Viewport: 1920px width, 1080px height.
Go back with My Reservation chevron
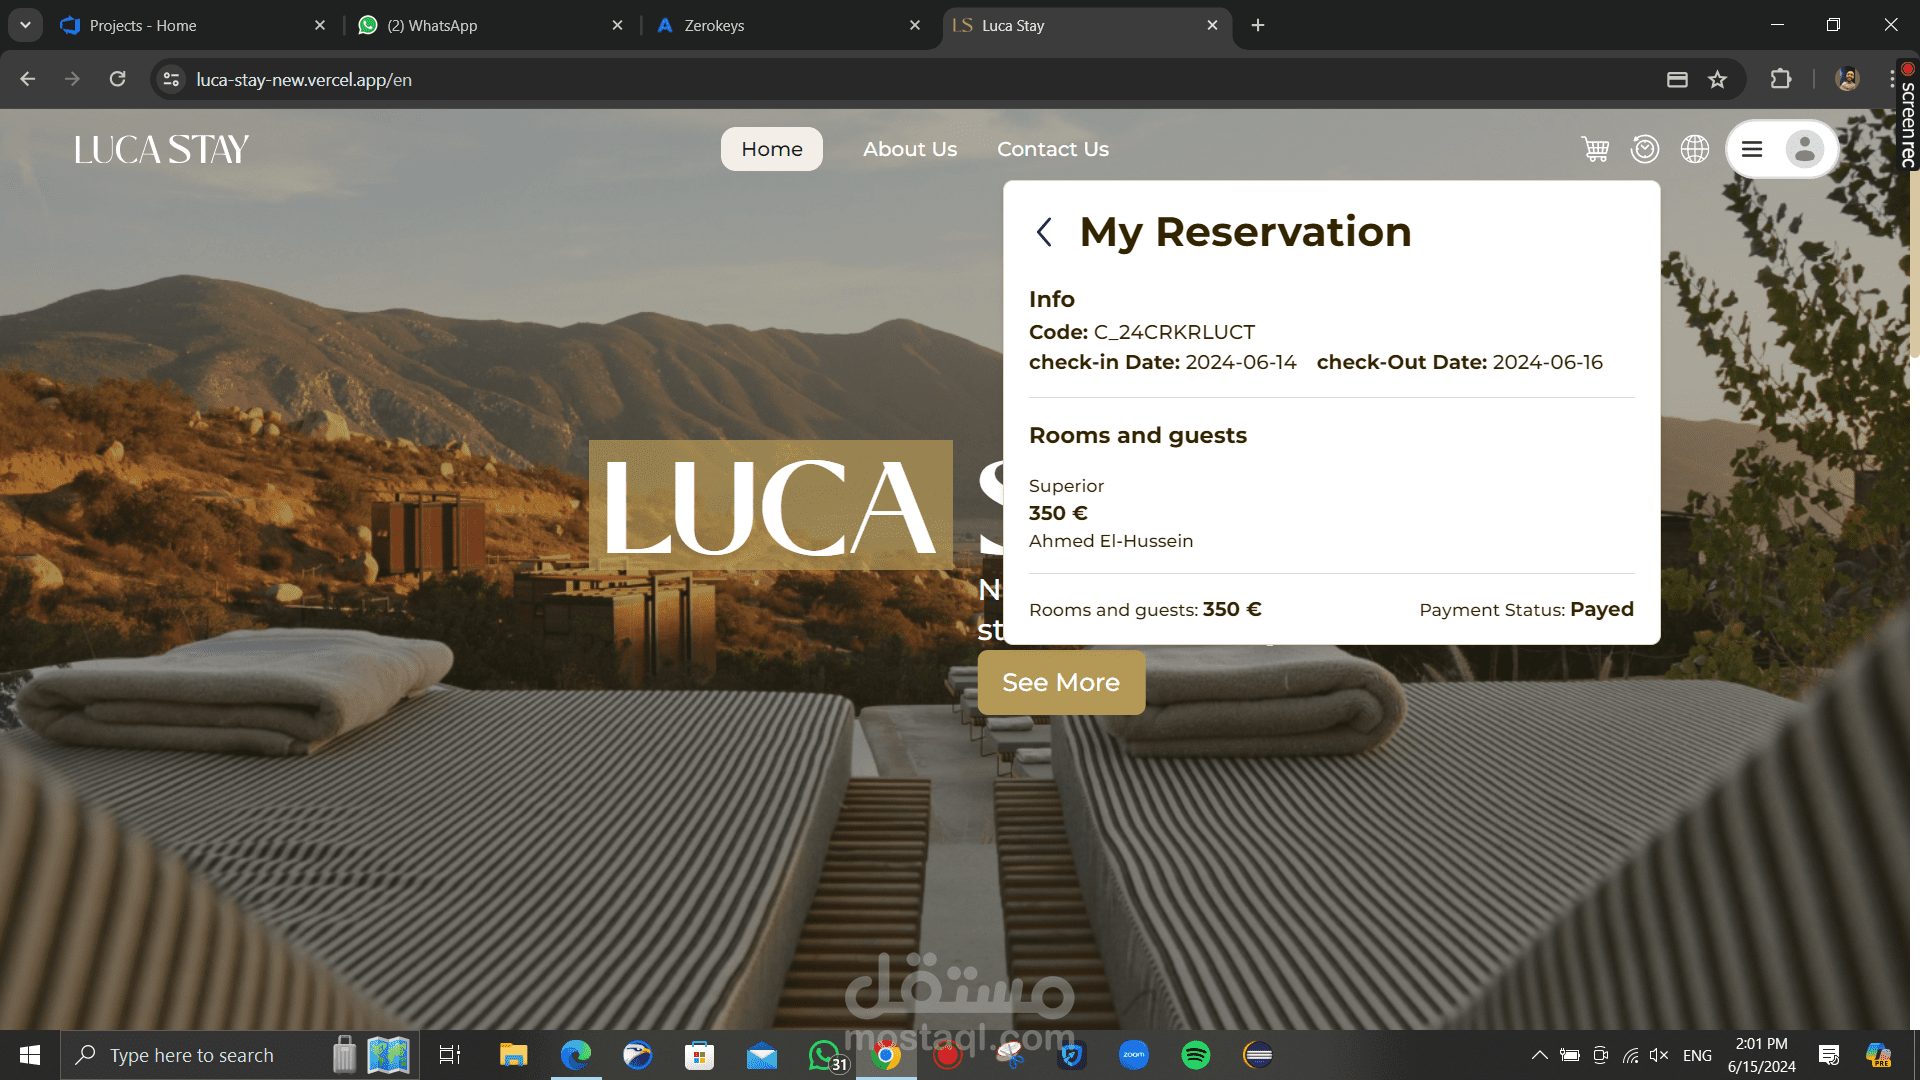[1044, 232]
